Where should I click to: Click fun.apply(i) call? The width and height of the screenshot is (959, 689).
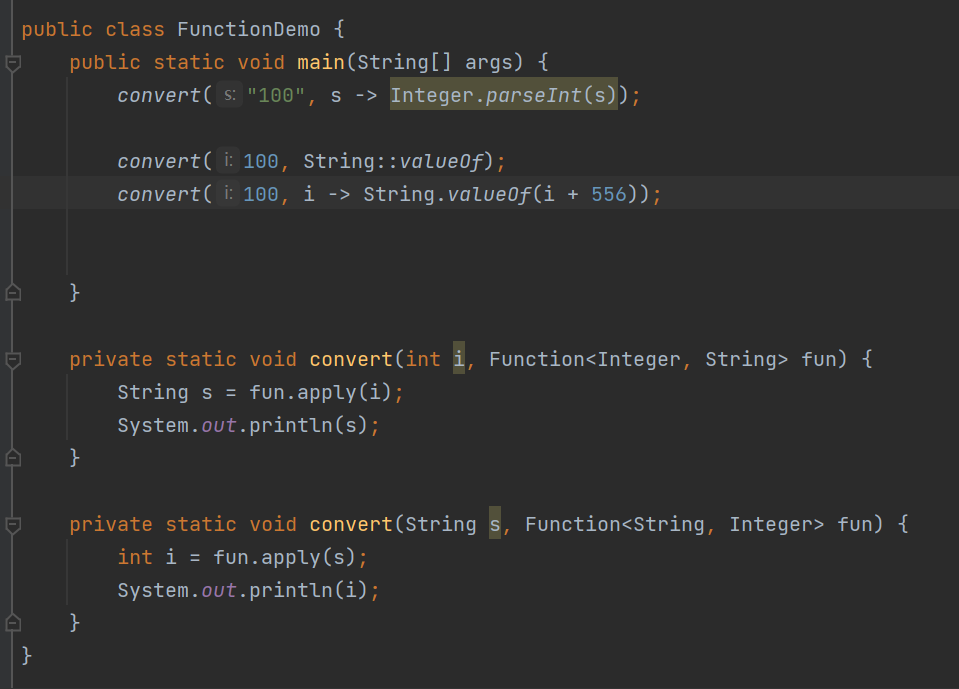[320, 392]
